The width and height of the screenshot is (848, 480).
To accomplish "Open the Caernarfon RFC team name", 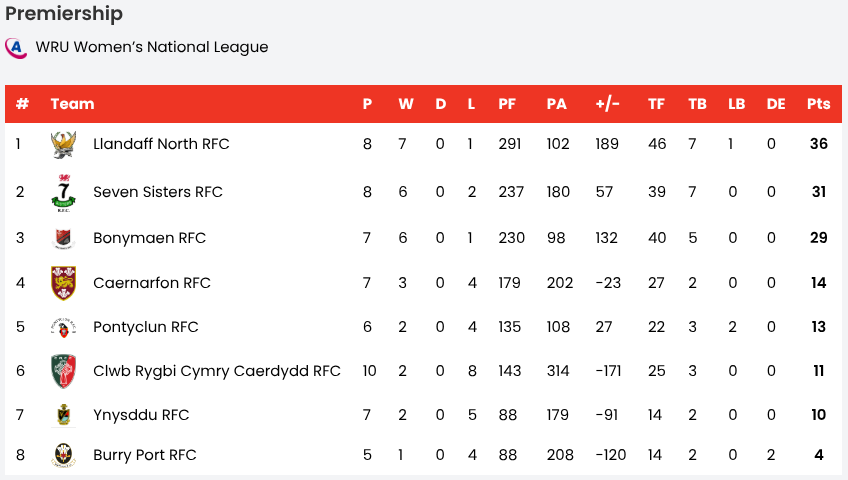I will (x=152, y=283).
